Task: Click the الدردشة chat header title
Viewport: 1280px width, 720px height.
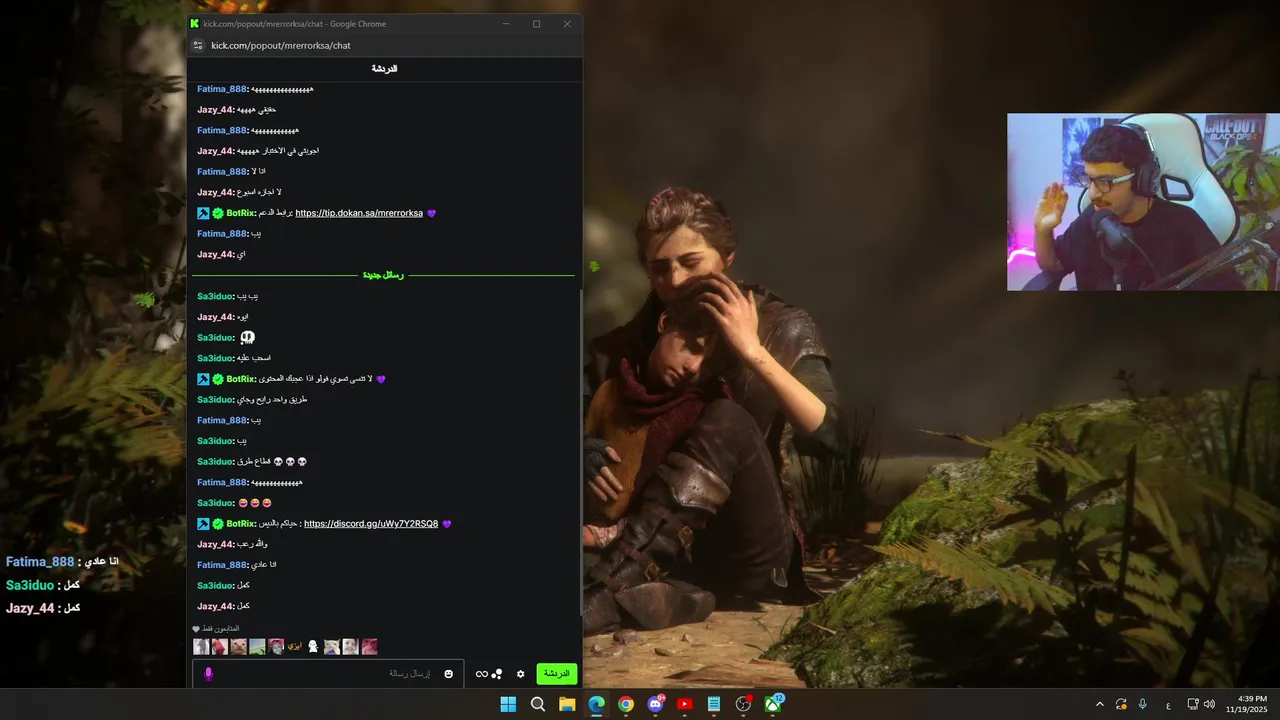Action: click(385, 68)
